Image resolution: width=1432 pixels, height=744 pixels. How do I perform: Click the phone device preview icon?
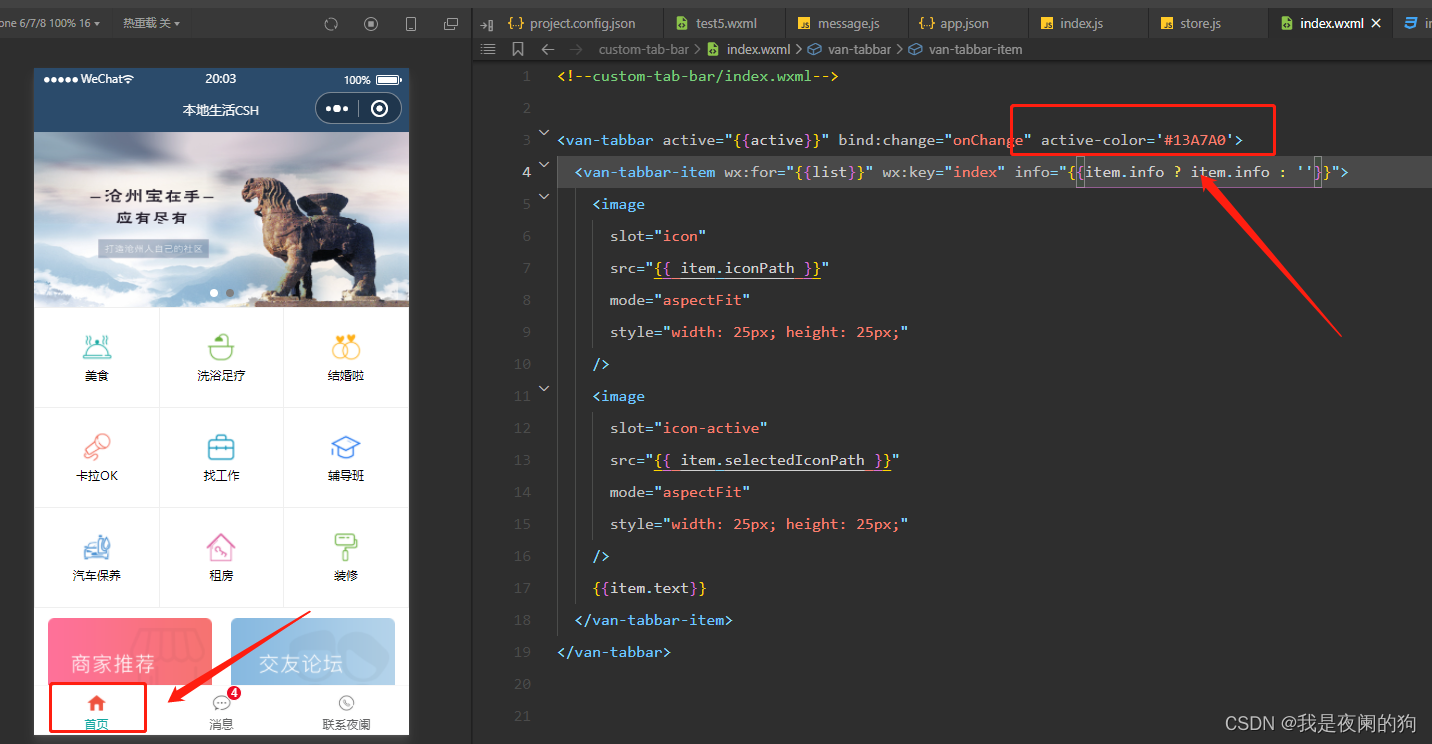point(411,24)
